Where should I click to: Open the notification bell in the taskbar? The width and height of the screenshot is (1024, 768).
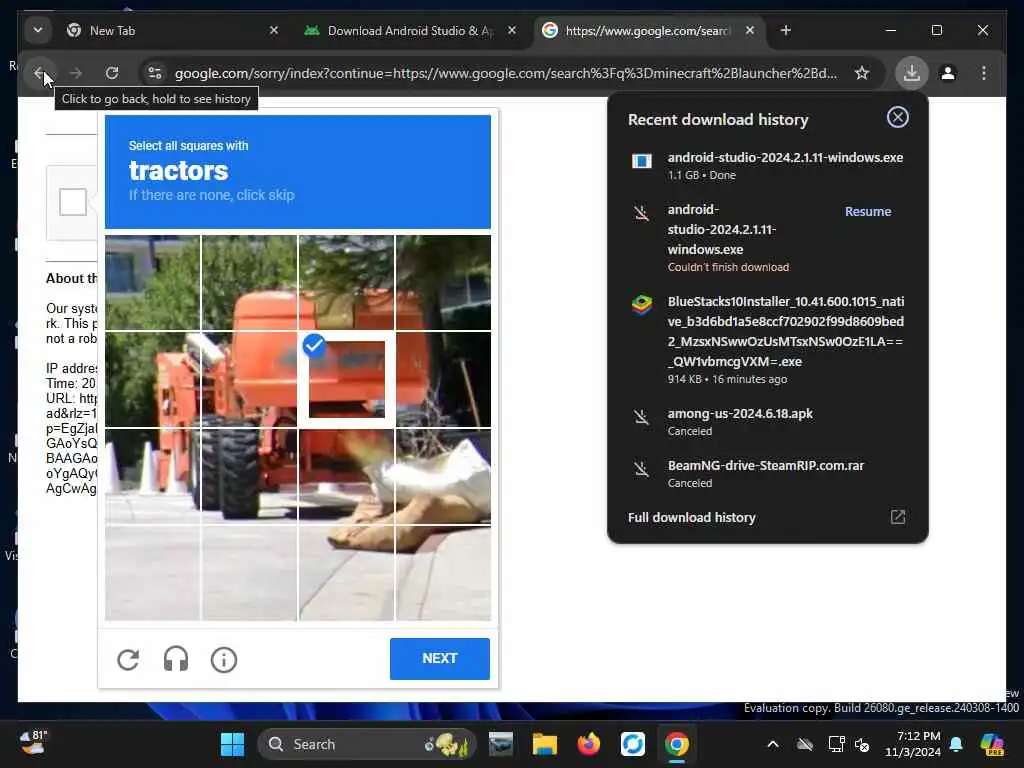(956, 744)
